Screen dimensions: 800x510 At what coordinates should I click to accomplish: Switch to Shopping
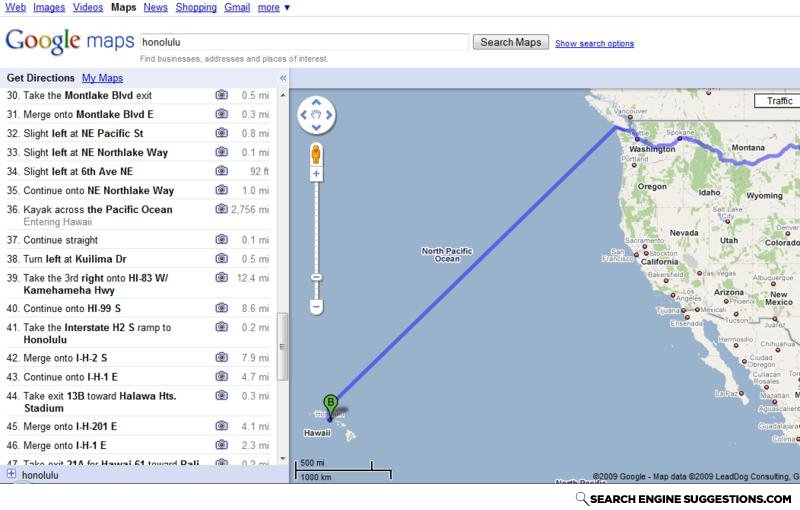click(196, 8)
